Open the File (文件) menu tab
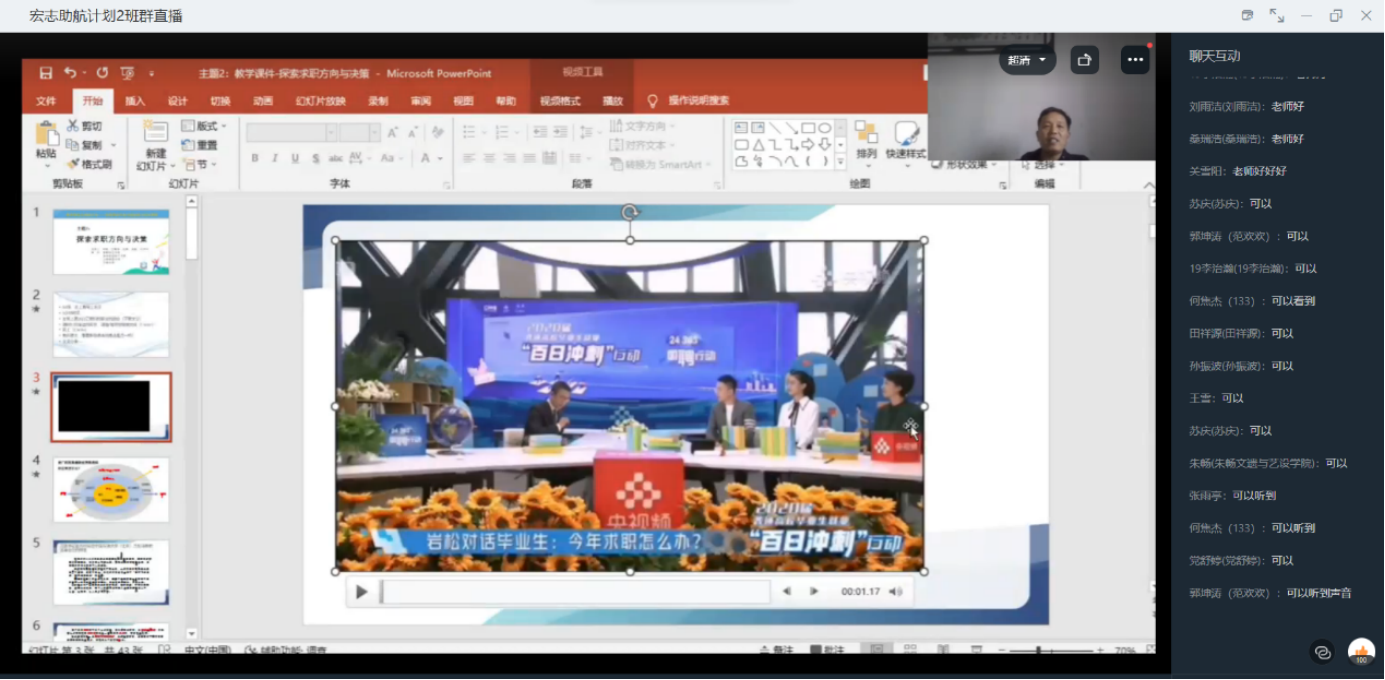The height and width of the screenshot is (680, 1385). 46,101
